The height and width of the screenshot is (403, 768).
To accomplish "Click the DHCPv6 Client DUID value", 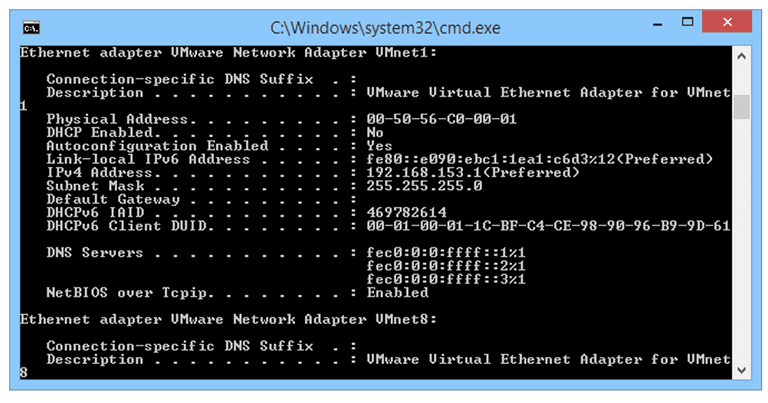I will click(548, 226).
